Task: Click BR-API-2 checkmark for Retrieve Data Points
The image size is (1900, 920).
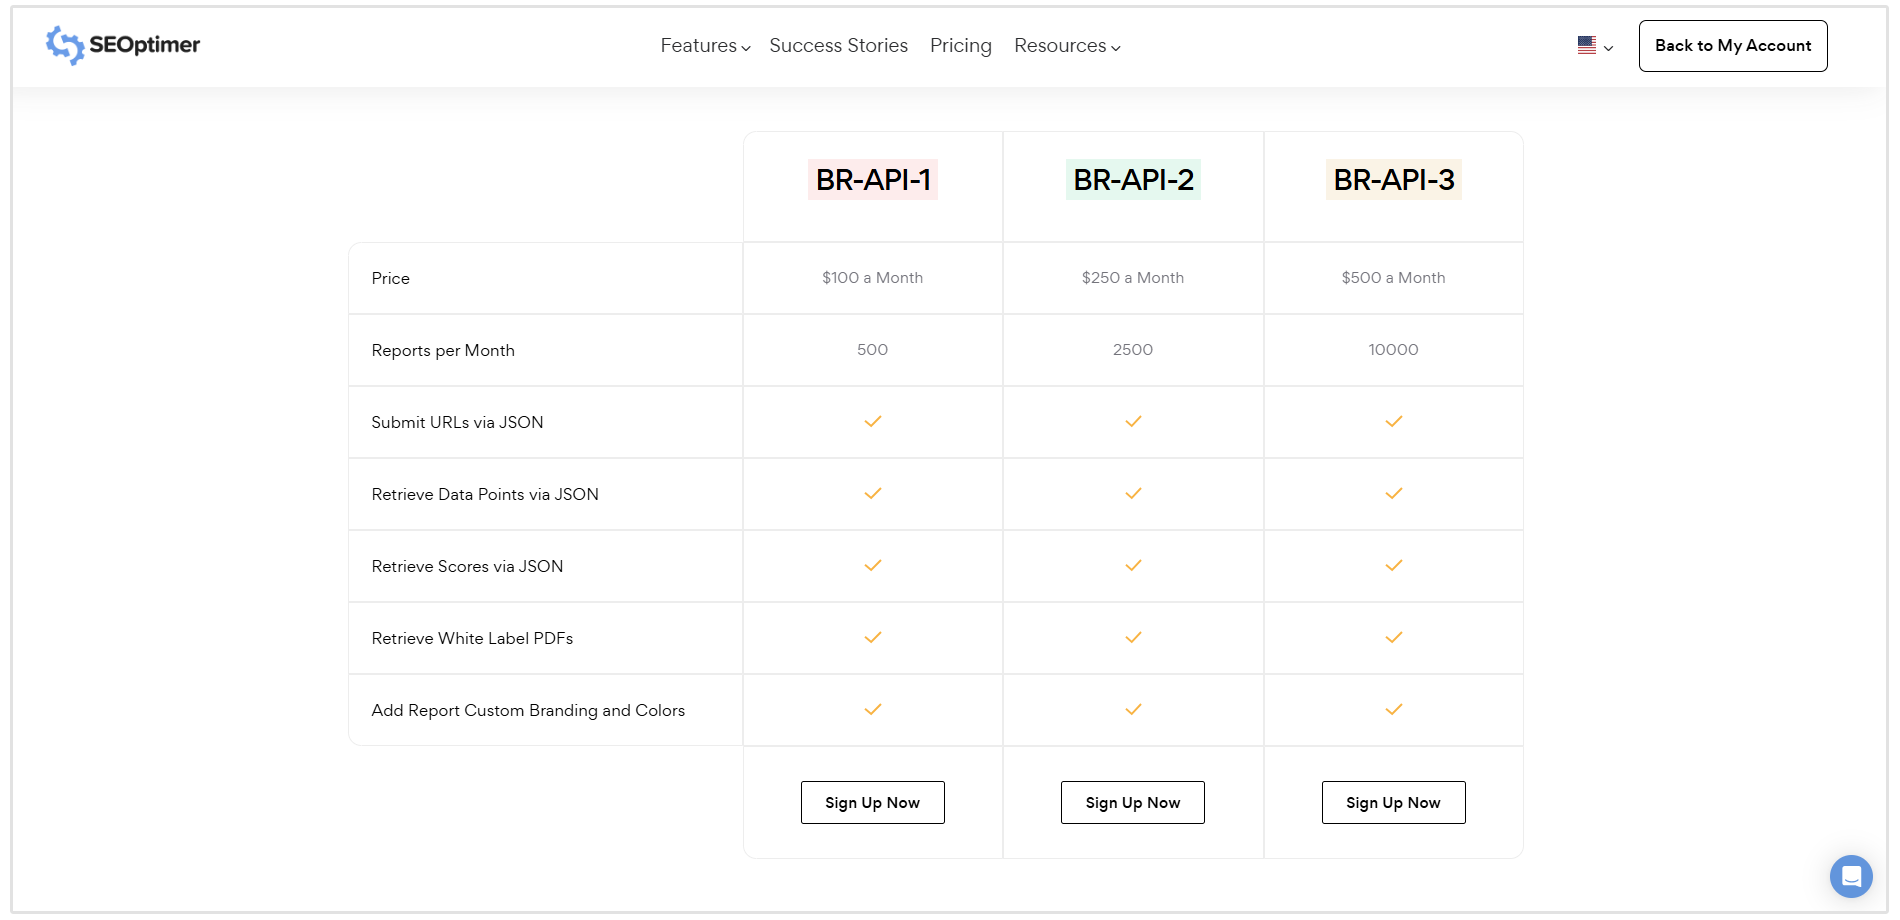Action: [x=1133, y=494]
